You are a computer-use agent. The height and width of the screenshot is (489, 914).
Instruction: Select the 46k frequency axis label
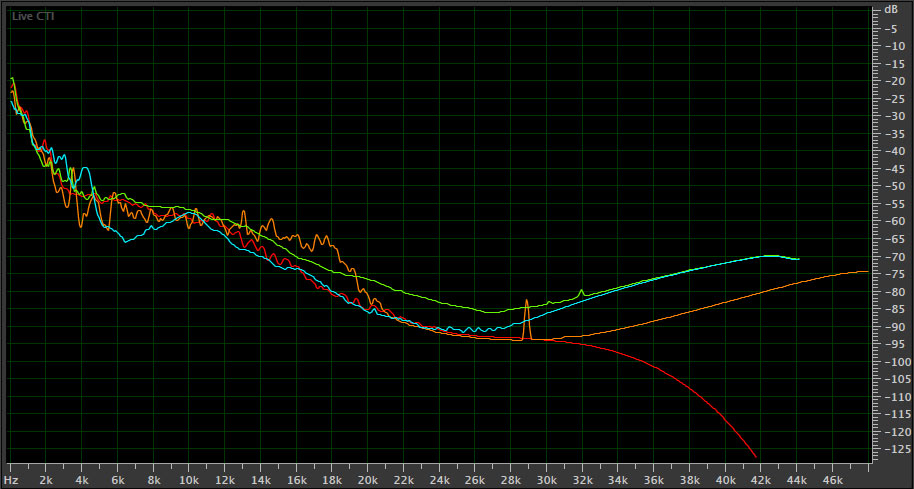(832, 481)
